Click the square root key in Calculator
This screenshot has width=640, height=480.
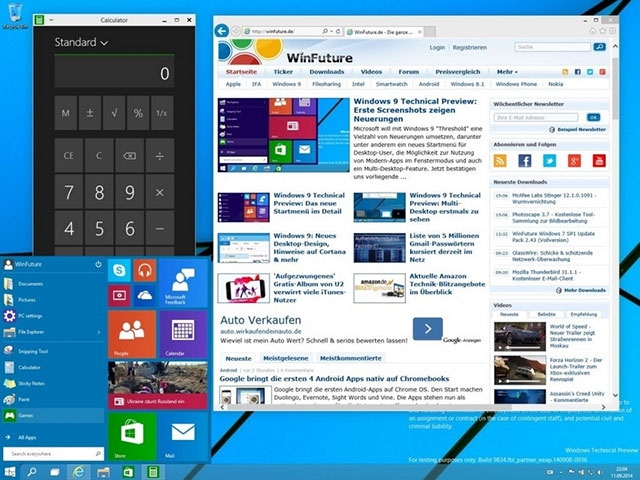point(114,113)
